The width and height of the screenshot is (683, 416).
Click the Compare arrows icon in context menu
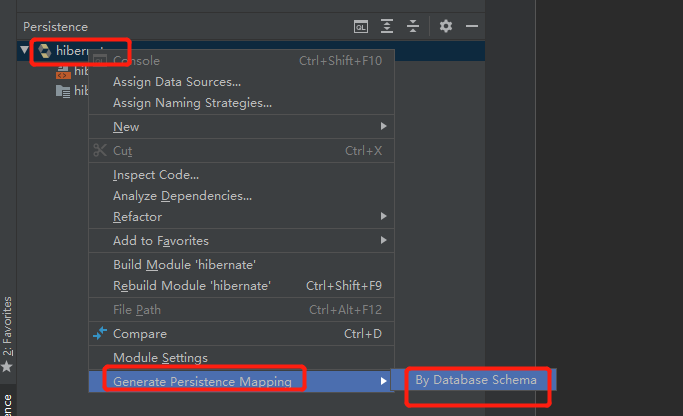pos(100,334)
